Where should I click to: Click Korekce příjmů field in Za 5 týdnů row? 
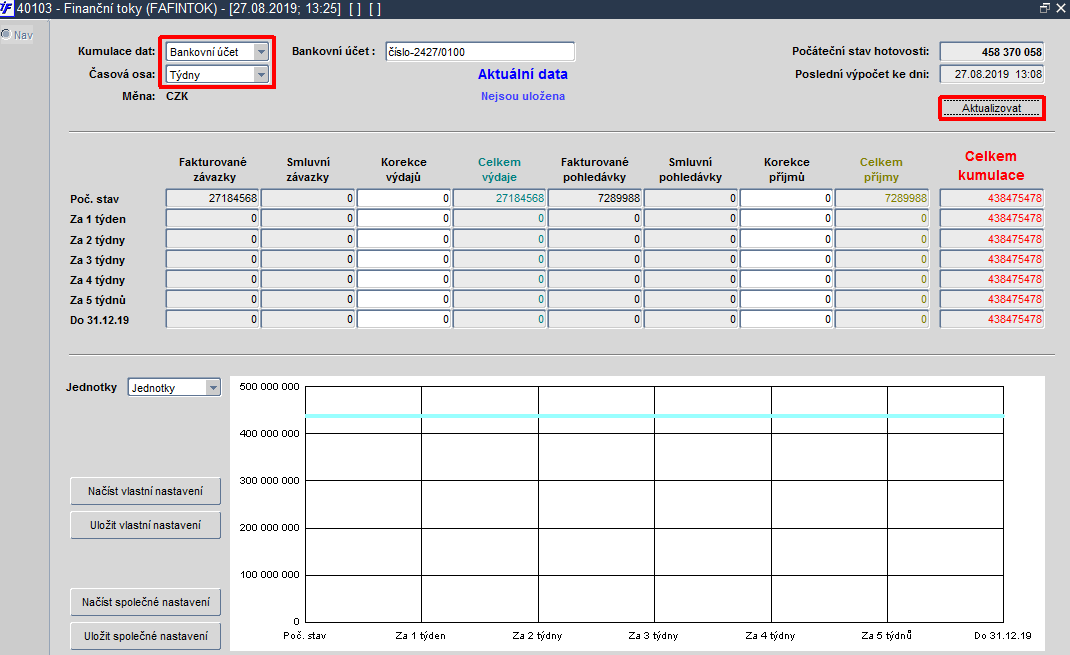pyautogui.click(x=786, y=299)
